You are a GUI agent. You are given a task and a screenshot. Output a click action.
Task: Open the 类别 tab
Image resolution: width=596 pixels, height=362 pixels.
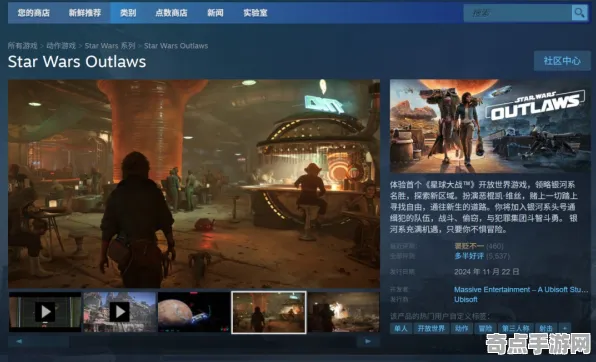pos(128,13)
